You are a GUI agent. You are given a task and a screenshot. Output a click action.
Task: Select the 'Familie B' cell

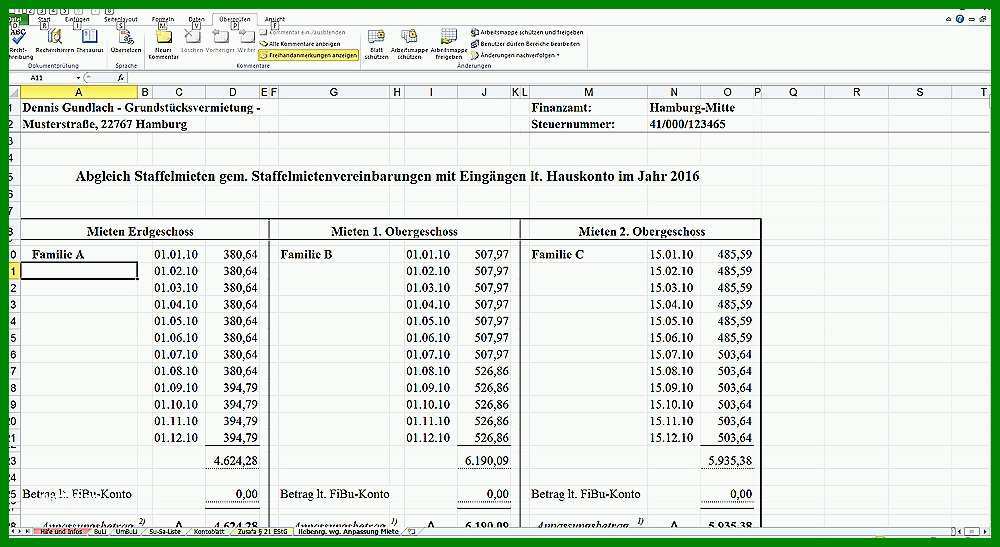click(334, 254)
